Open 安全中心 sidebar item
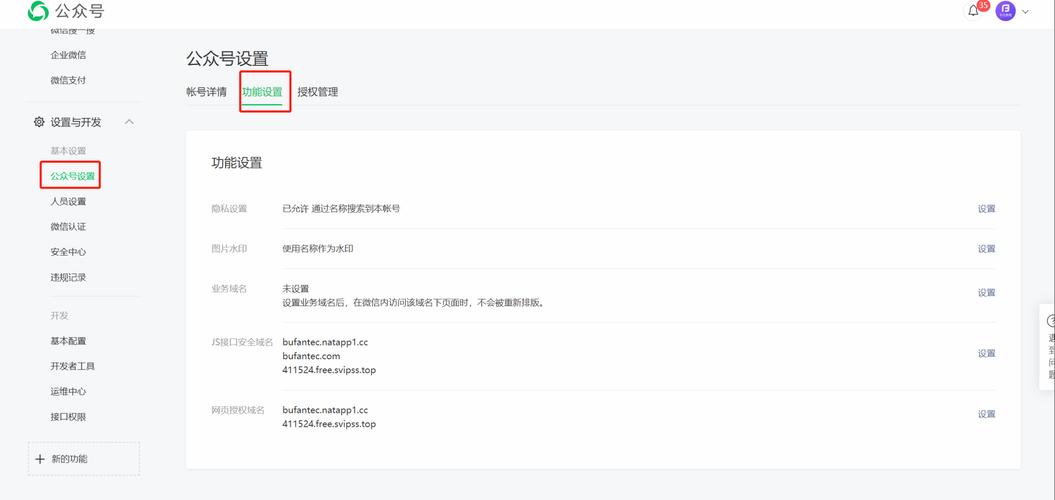 [x=68, y=252]
